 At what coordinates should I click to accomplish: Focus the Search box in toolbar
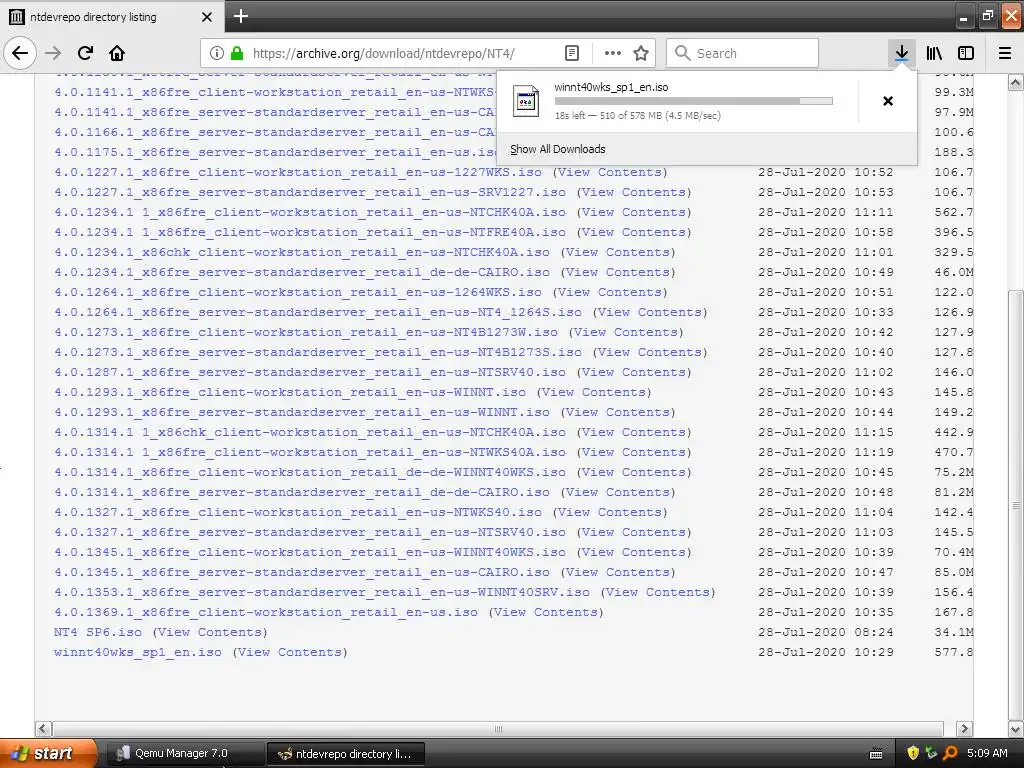point(743,53)
